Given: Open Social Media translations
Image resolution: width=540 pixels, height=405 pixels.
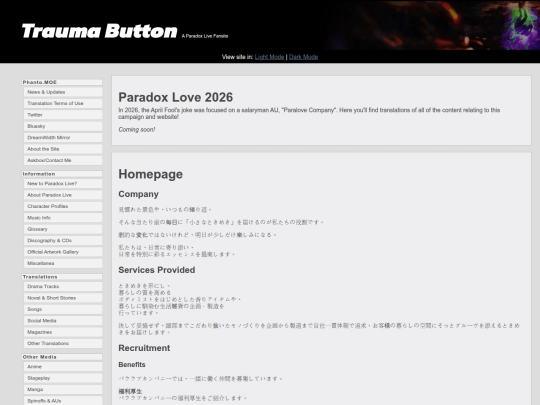Looking at the screenshot, I should 63,321.
